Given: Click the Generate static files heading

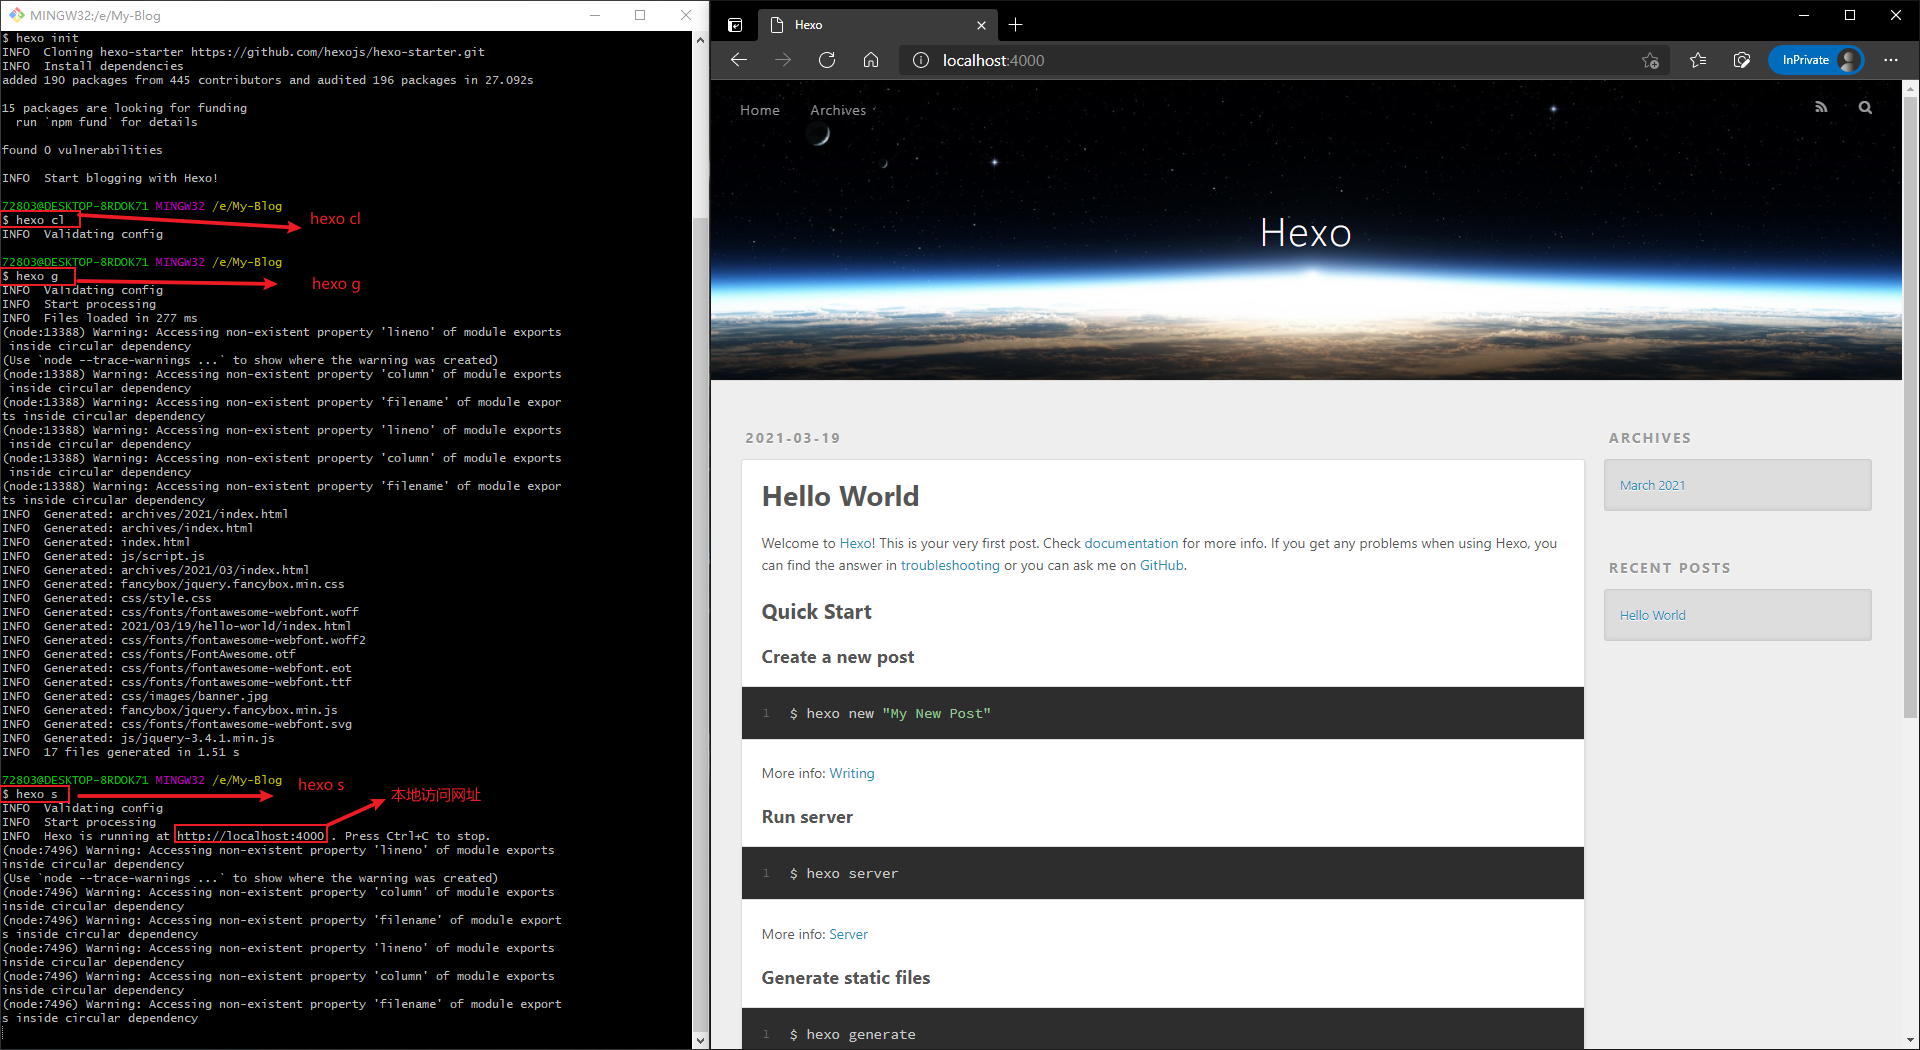Looking at the screenshot, I should (x=846, y=978).
